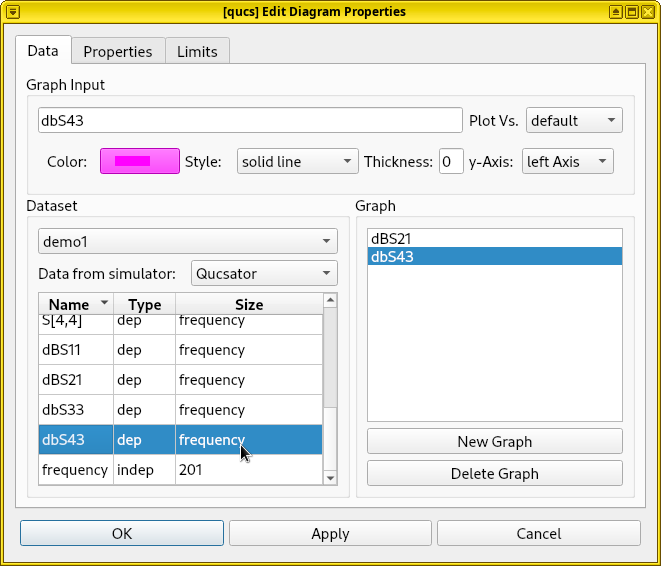661x566 pixels.
Task: Switch to the Limits tab
Action: click(197, 52)
